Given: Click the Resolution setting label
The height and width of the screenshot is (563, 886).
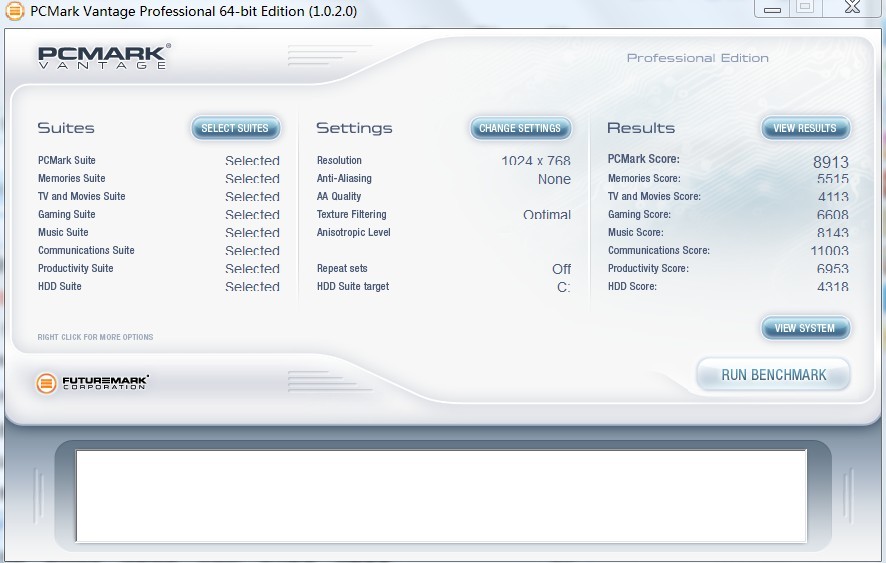Looking at the screenshot, I should [x=339, y=161].
